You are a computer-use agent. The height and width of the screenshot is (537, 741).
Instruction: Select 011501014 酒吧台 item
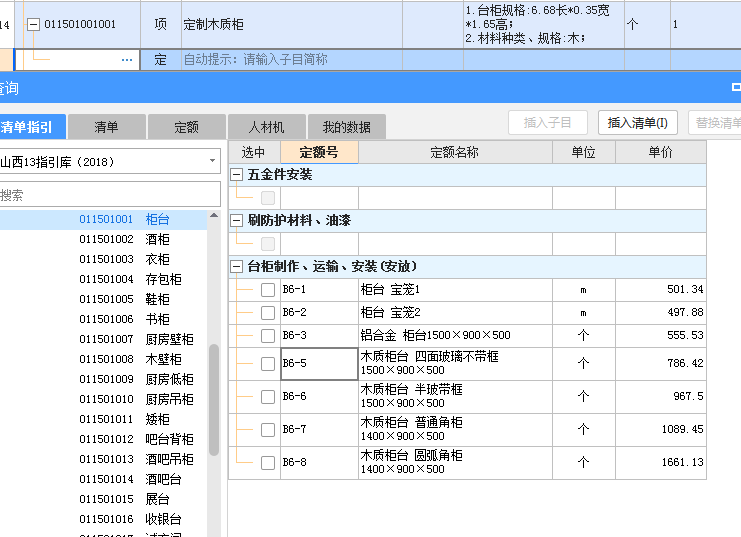(103, 479)
